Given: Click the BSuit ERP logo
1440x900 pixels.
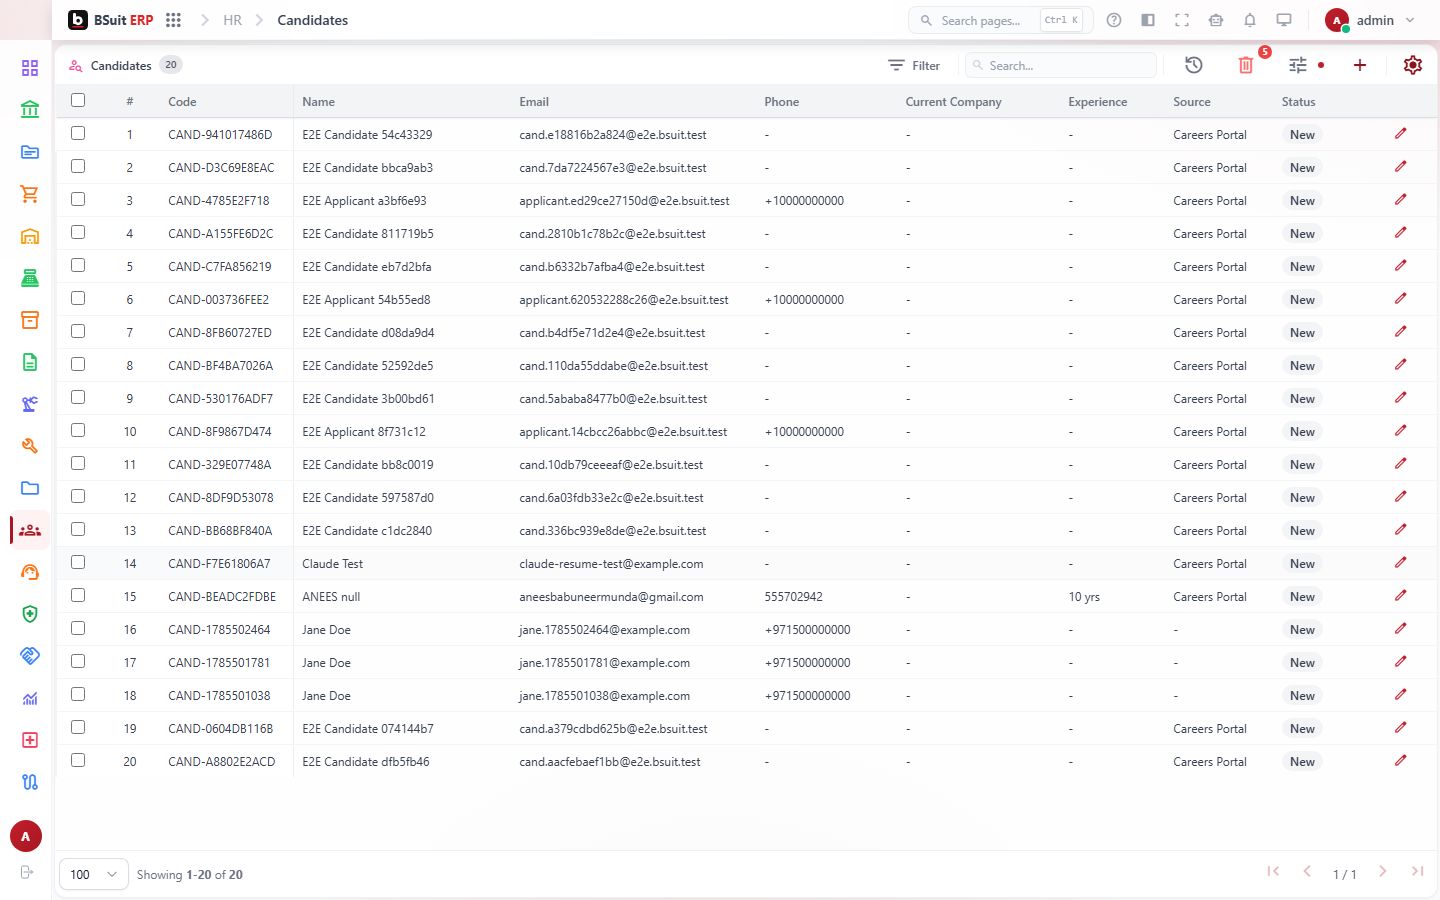Looking at the screenshot, I should (110, 20).
